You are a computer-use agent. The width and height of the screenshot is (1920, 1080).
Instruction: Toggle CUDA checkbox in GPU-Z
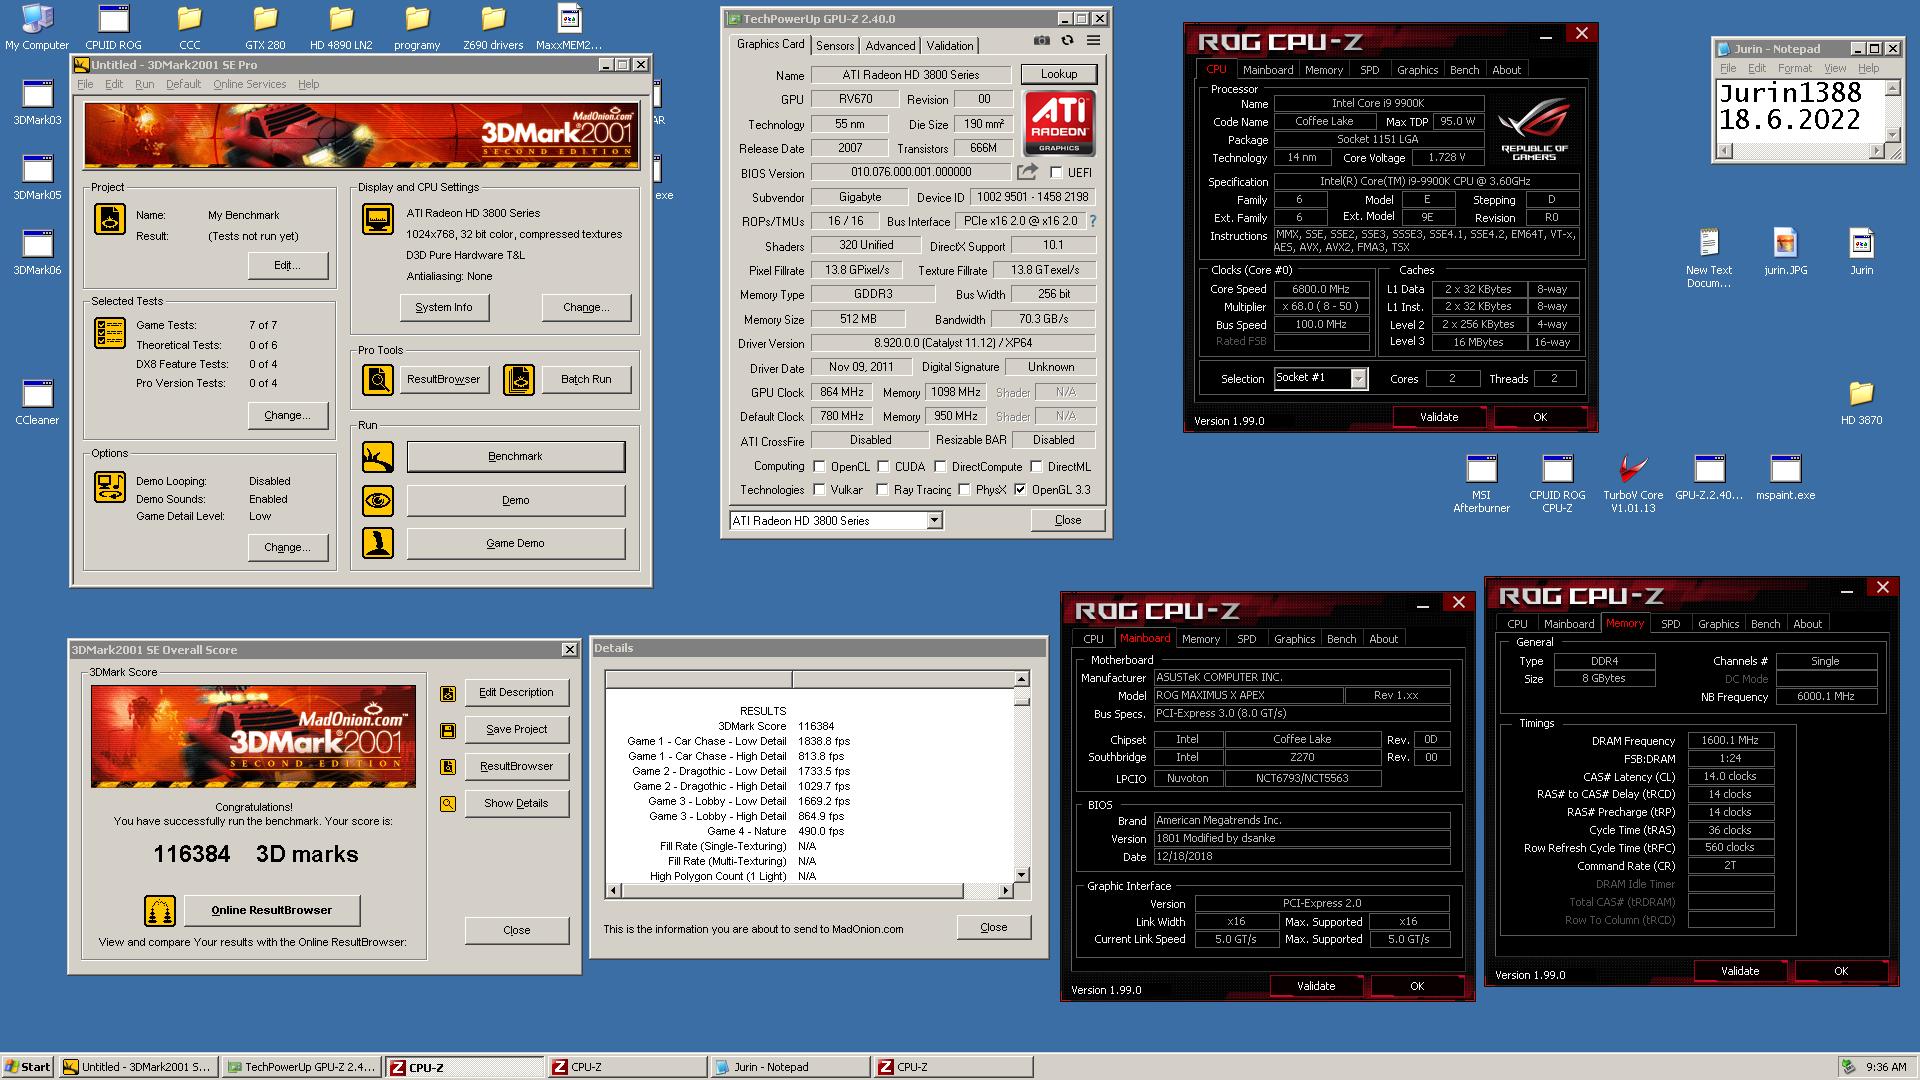pyautogui.click(x=883, y=466)
